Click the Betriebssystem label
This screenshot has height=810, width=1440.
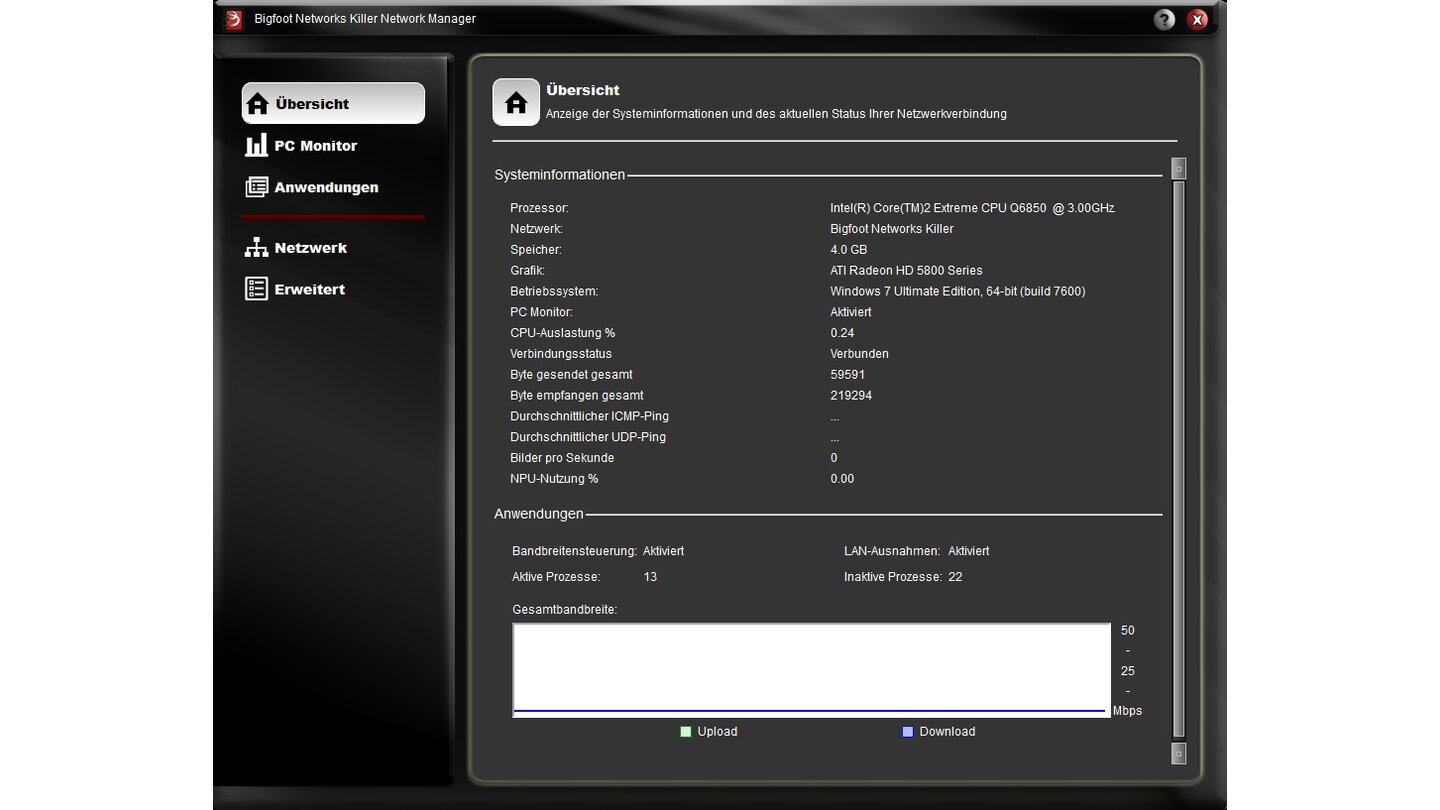click(x=554, y=292)
